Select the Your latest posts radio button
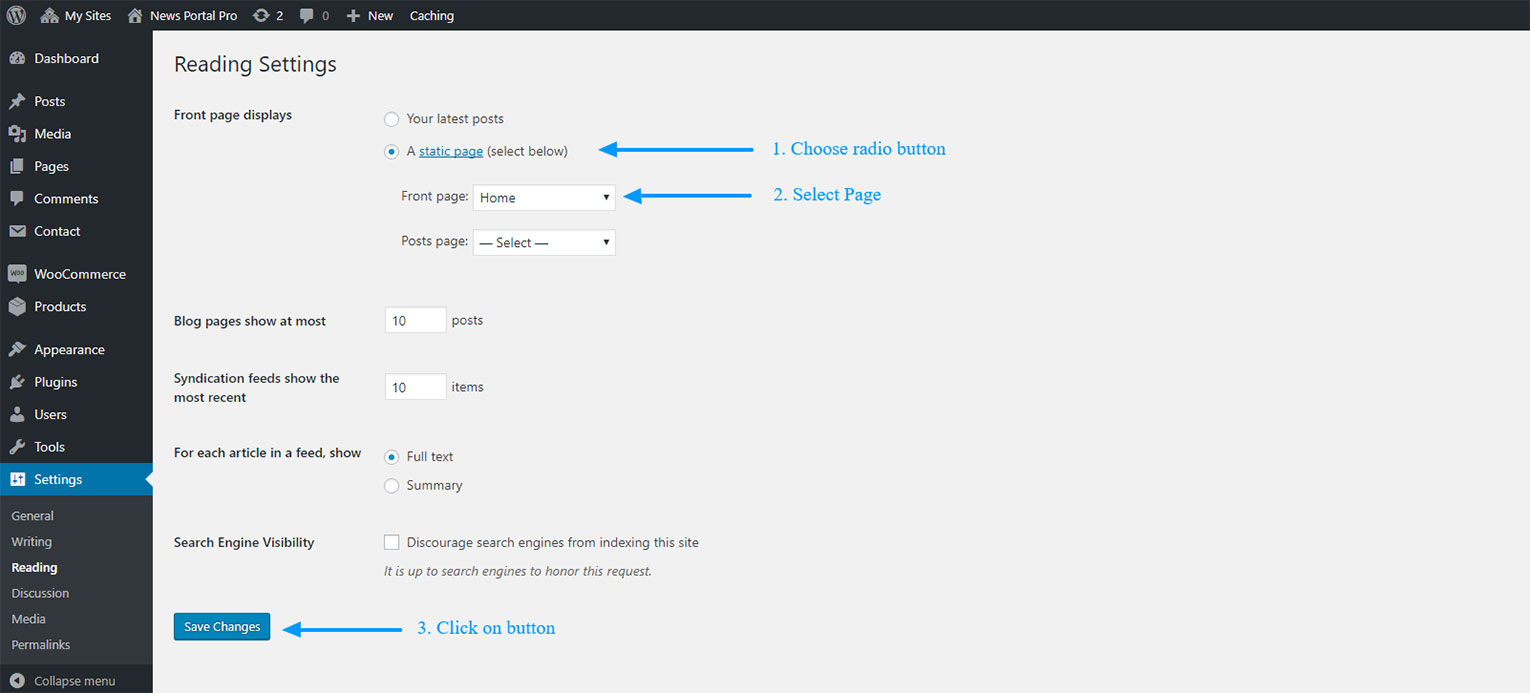 pyautogui.click(x=392, y=119)
